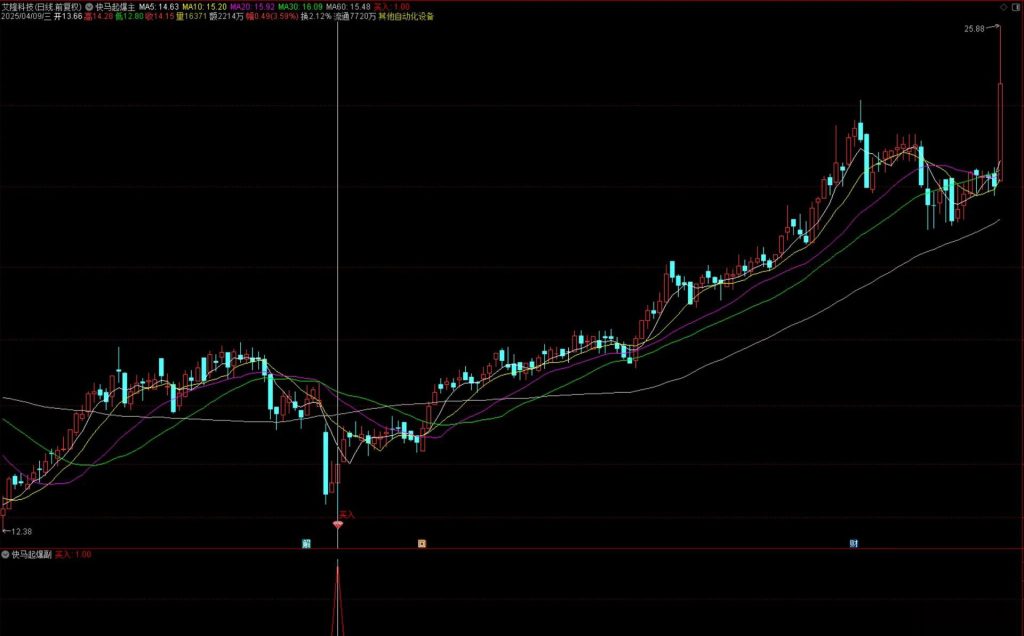Image resolution: width=1024 pixels, height=636 pixels.
Task: Toggle the side panel icon at top-right
Action: click(x=1015, y=6)
